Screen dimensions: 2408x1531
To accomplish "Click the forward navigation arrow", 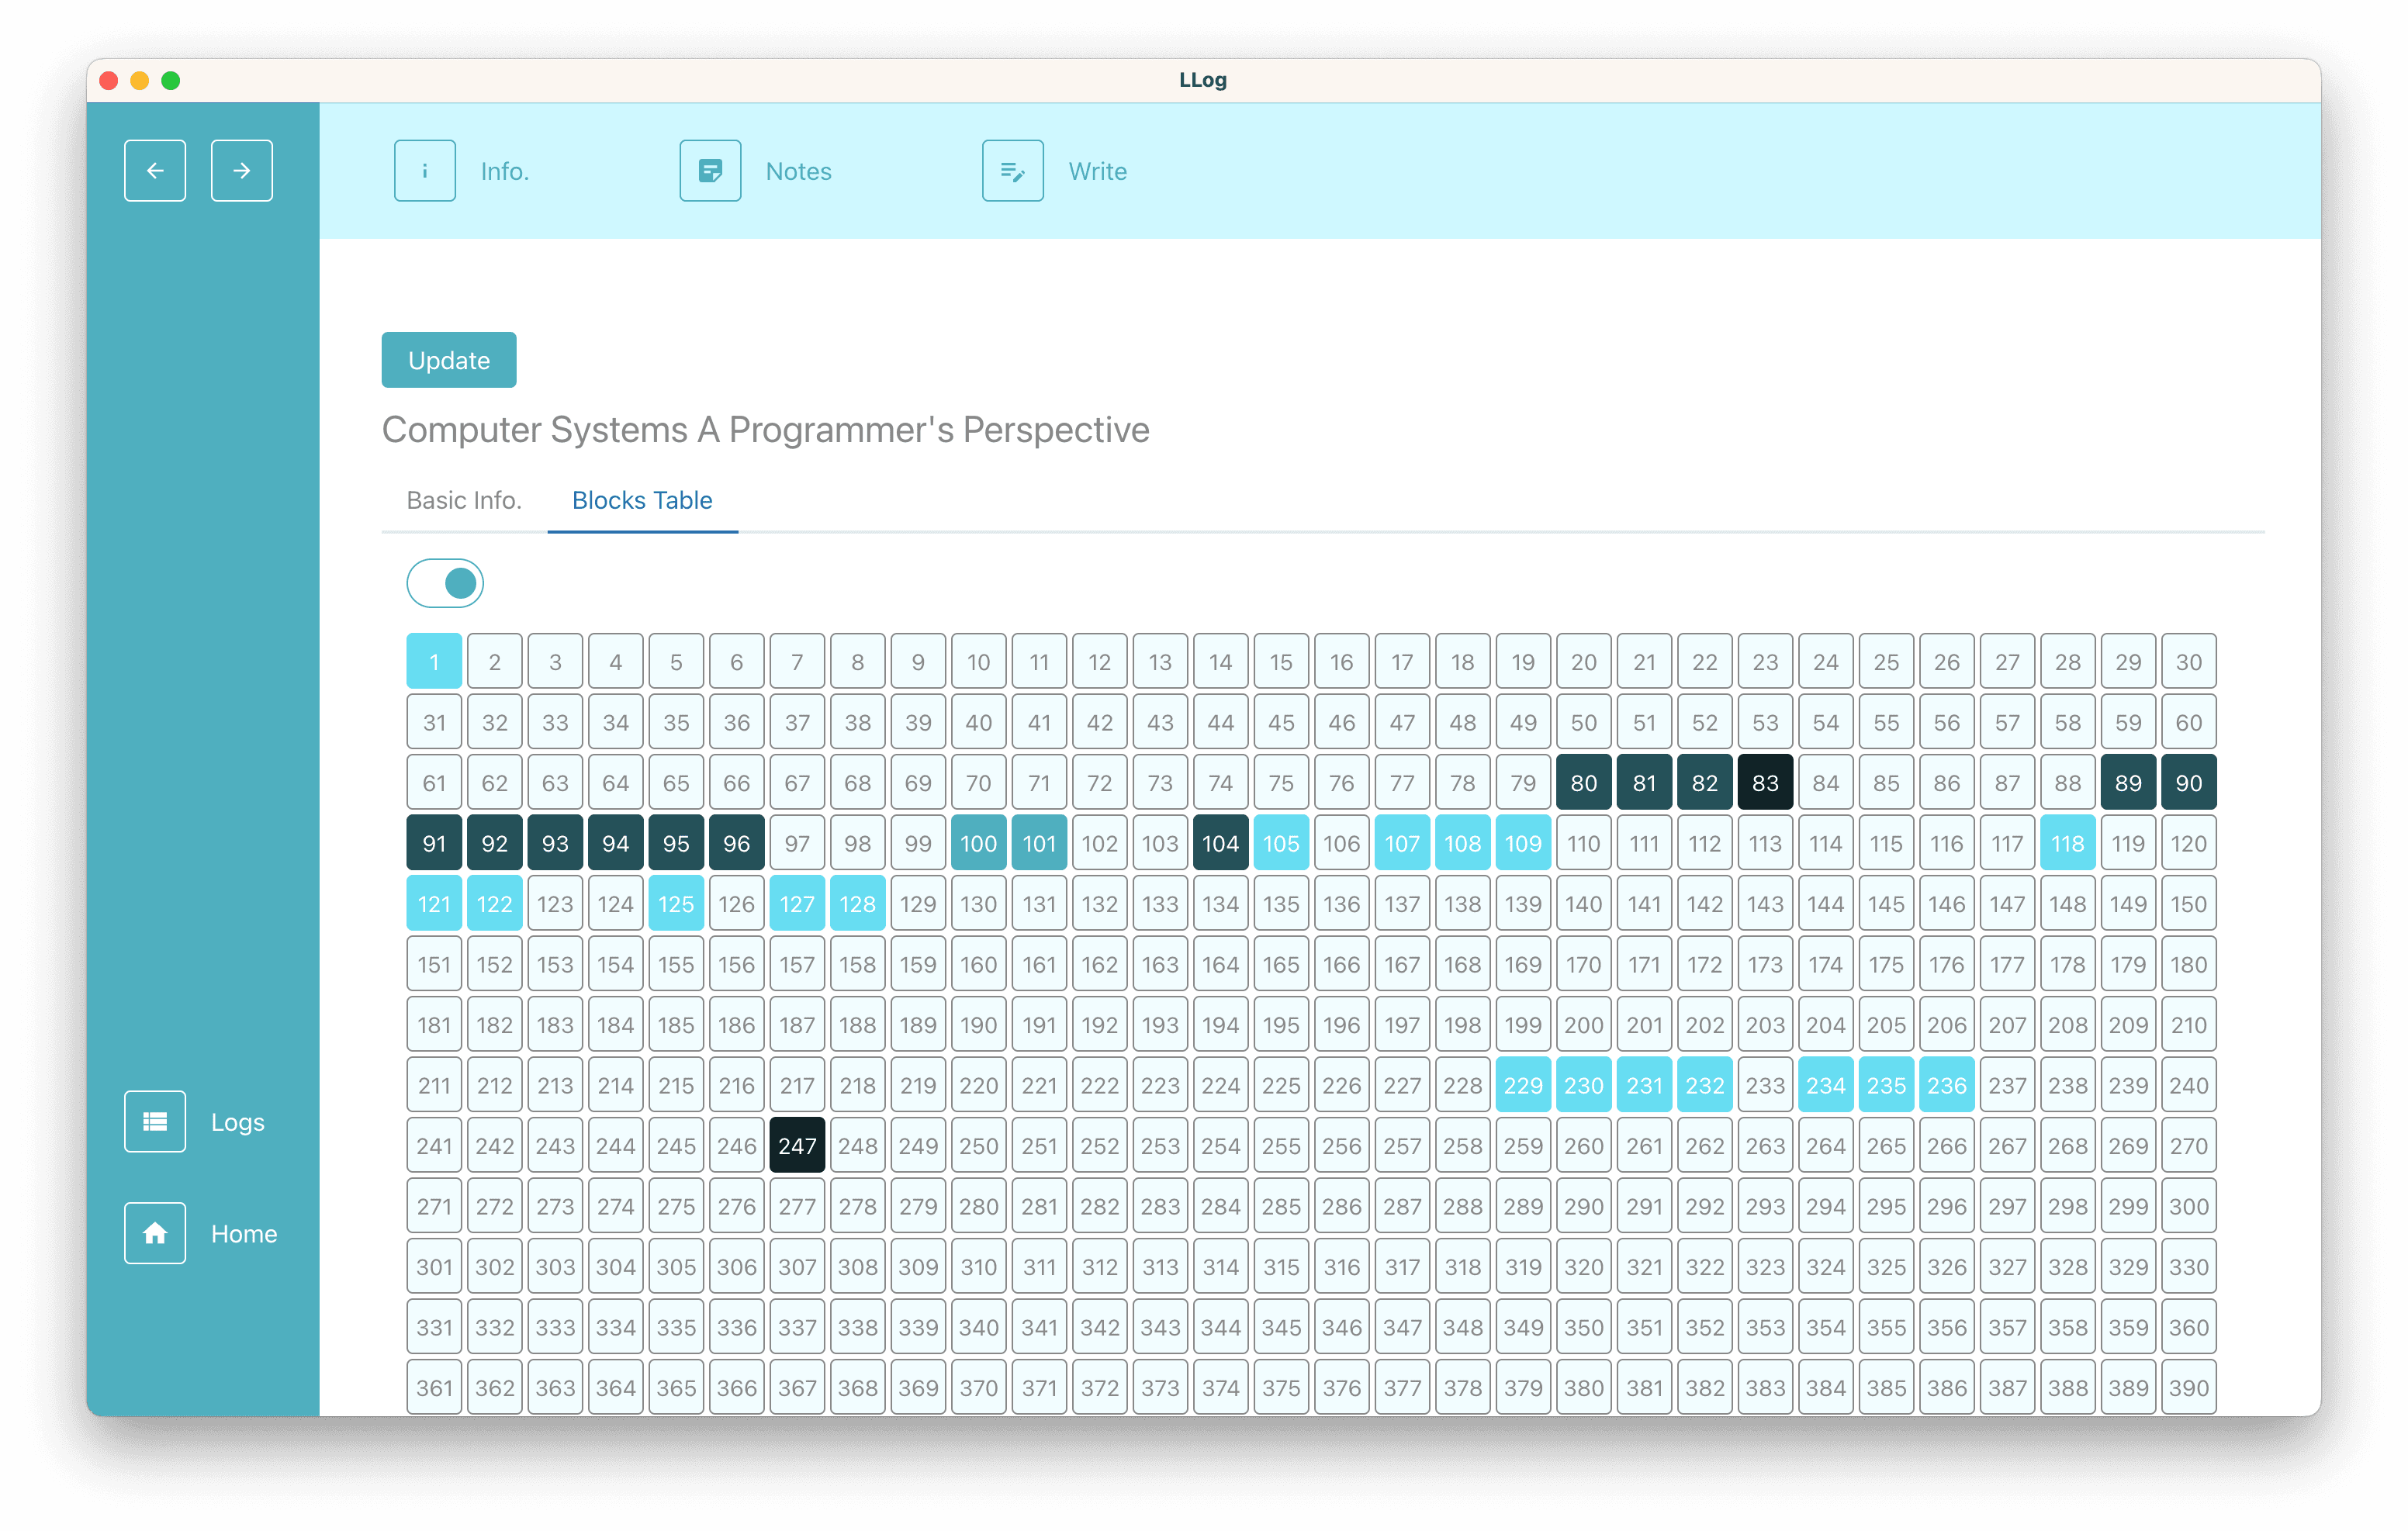I will [x=241, y=170].
